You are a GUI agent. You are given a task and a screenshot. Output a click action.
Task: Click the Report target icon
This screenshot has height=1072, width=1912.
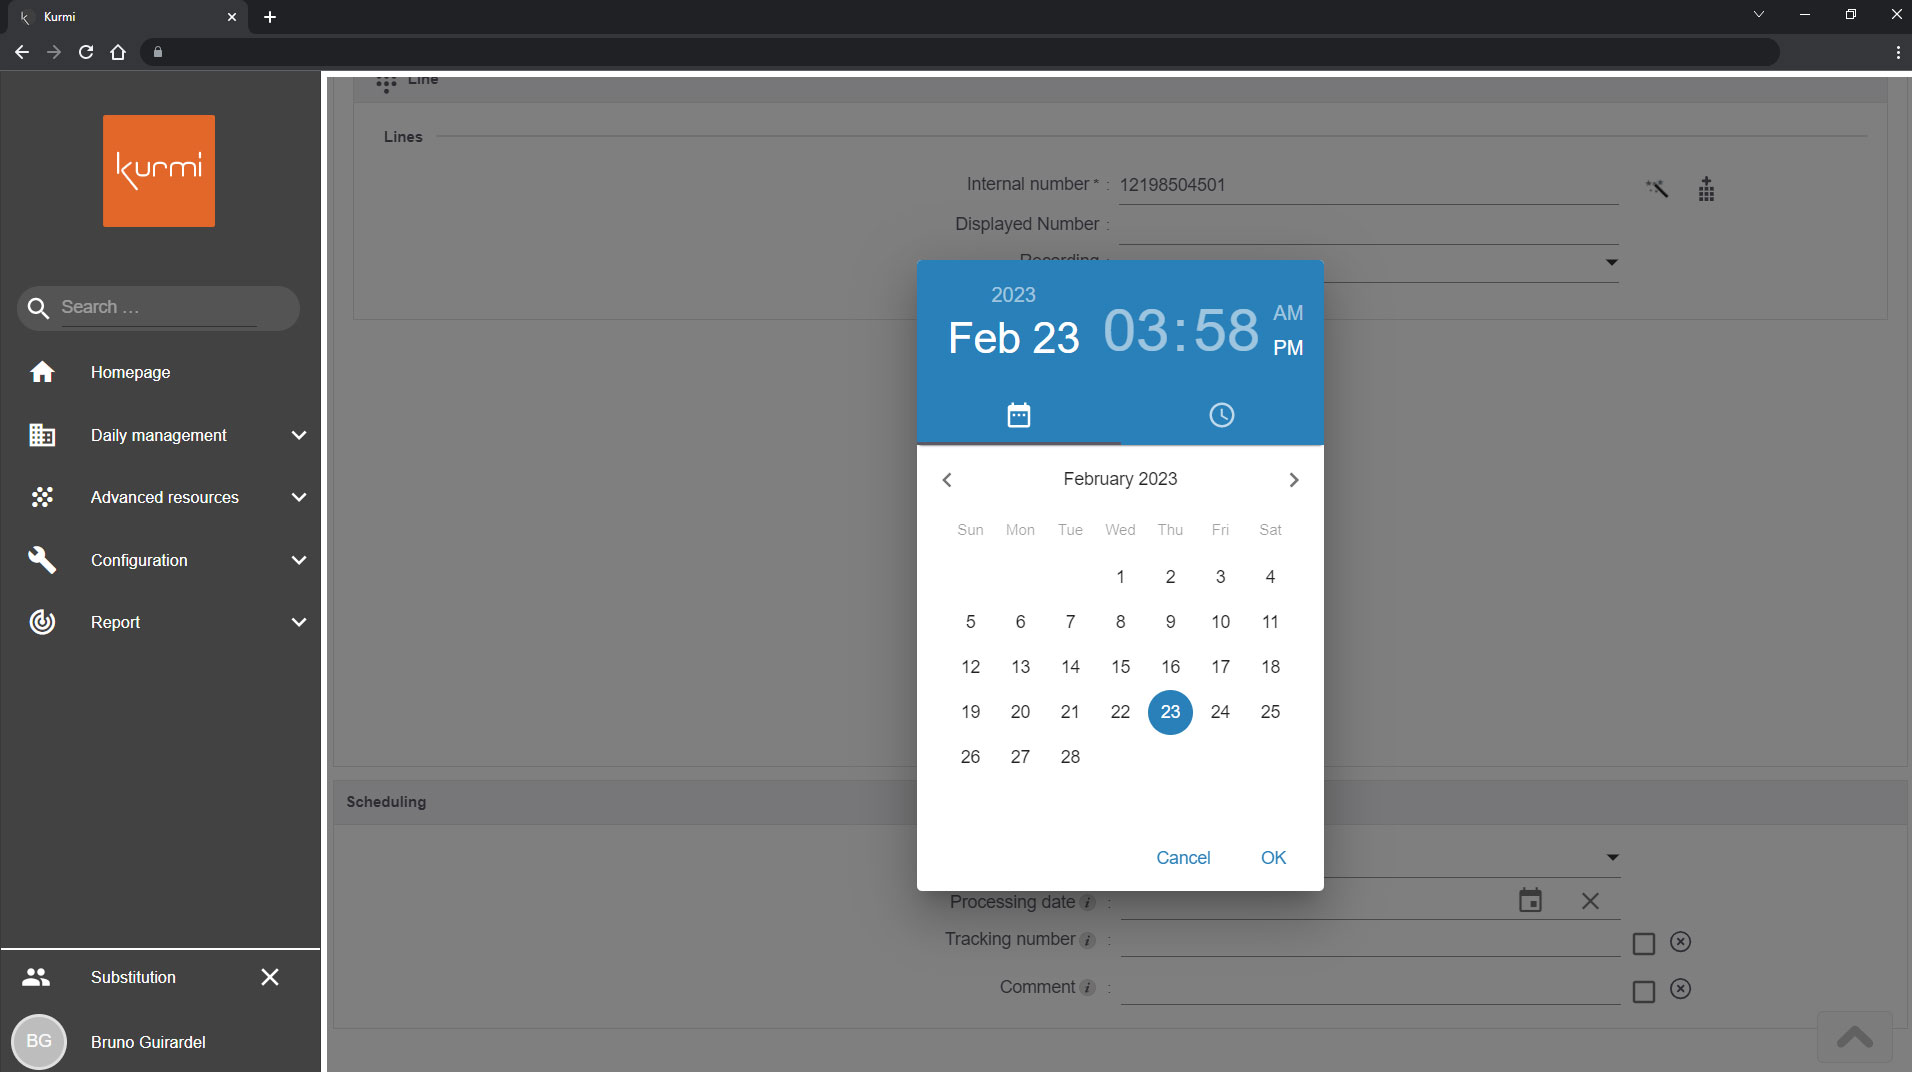point(42,622)
